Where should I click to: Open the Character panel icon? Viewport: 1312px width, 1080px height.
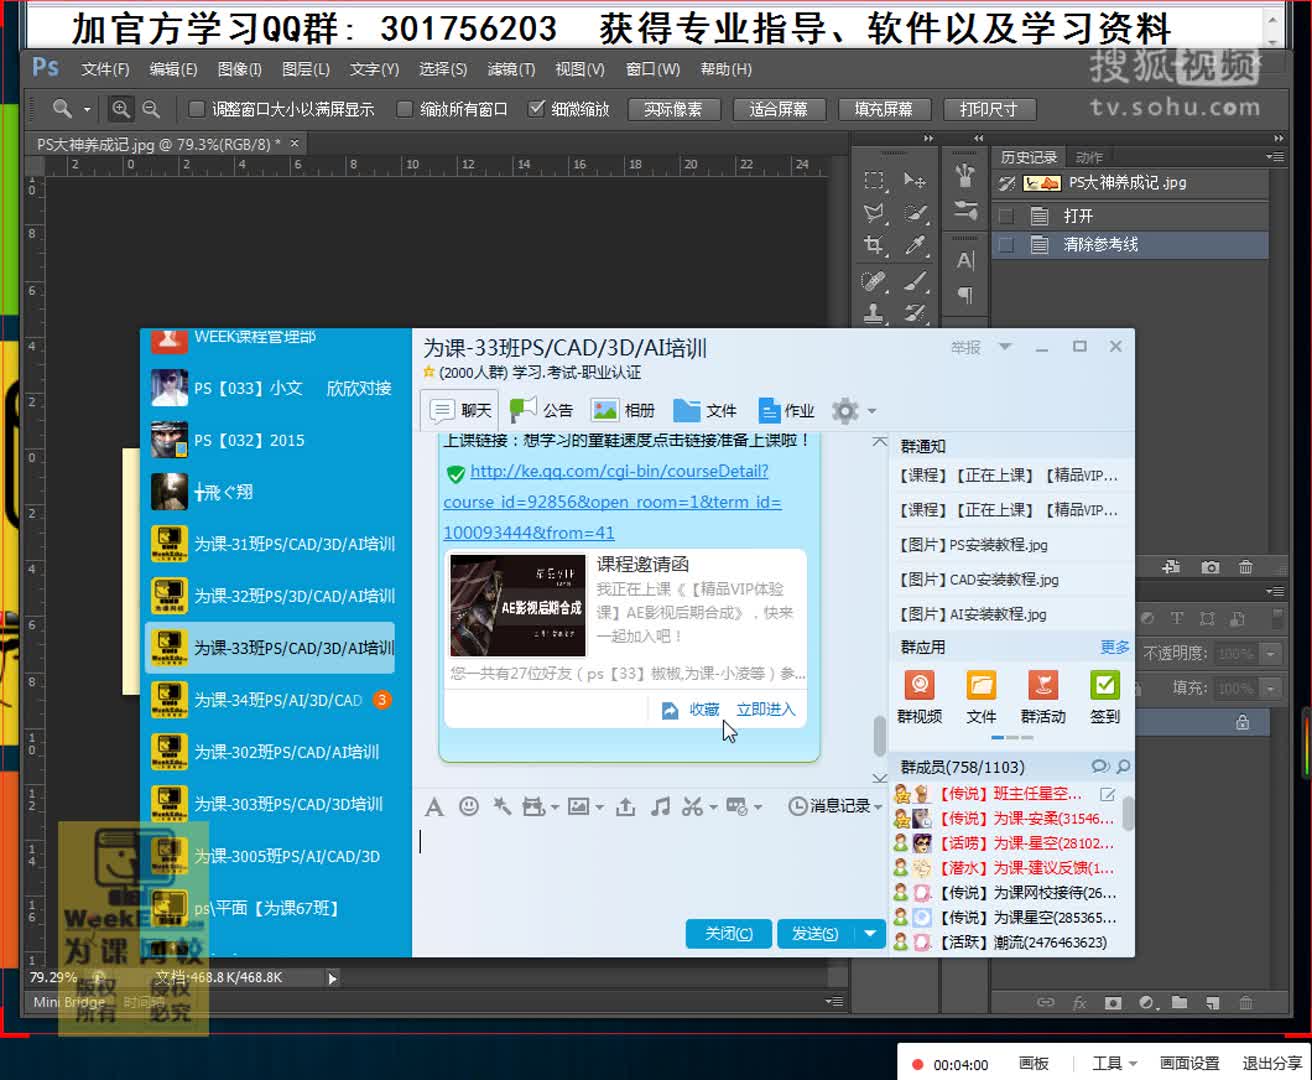(x=965, y=261)
